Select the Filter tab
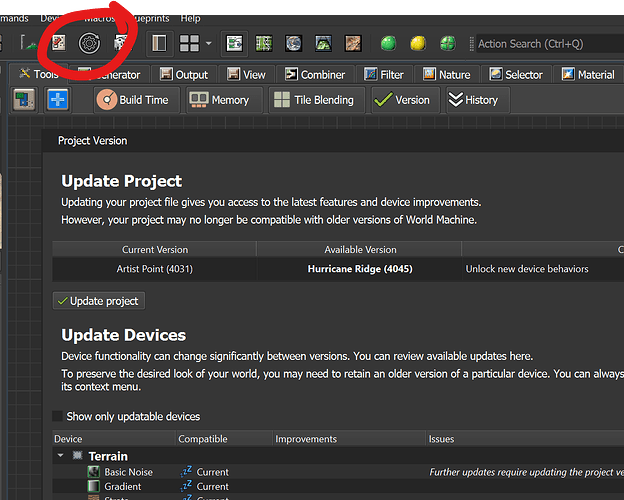The width and height of the screenshot is (624, 500). click(384, 74)
